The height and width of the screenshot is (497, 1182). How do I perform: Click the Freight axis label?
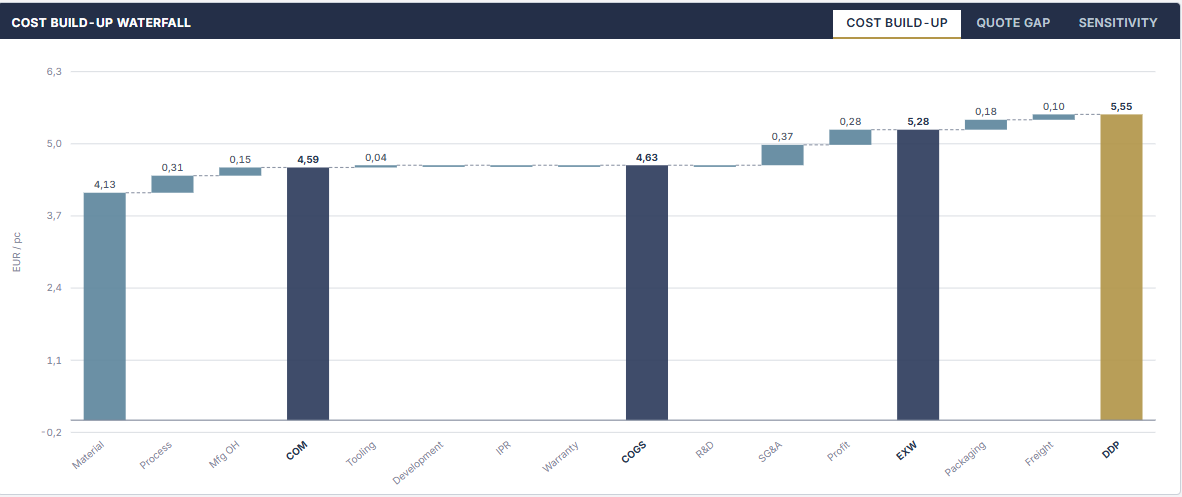(x=1039, y=453)
